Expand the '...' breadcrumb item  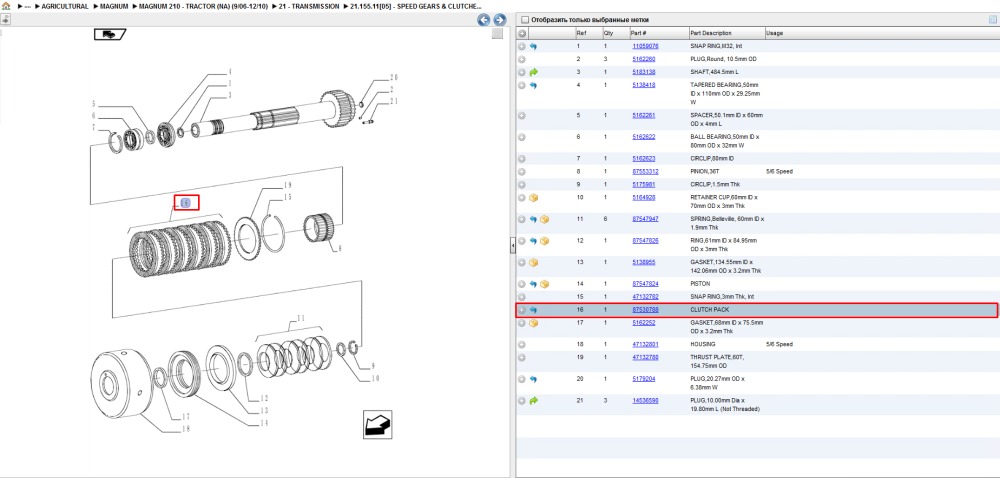coord(27,6)
